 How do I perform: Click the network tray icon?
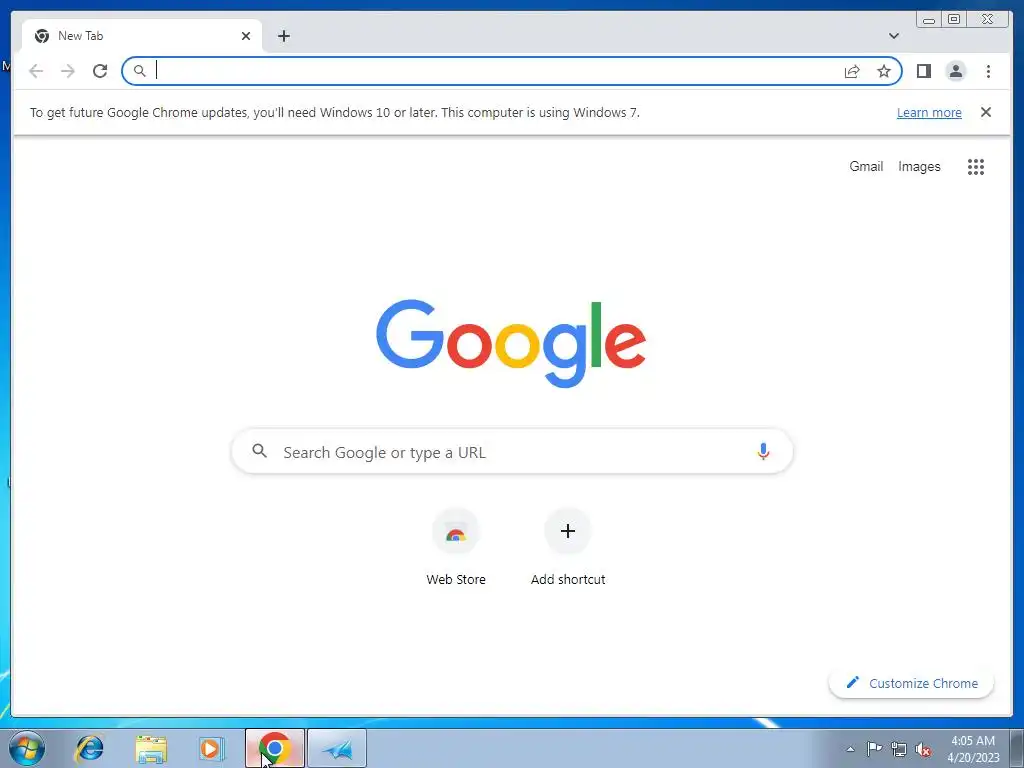[x=899, y=749]
